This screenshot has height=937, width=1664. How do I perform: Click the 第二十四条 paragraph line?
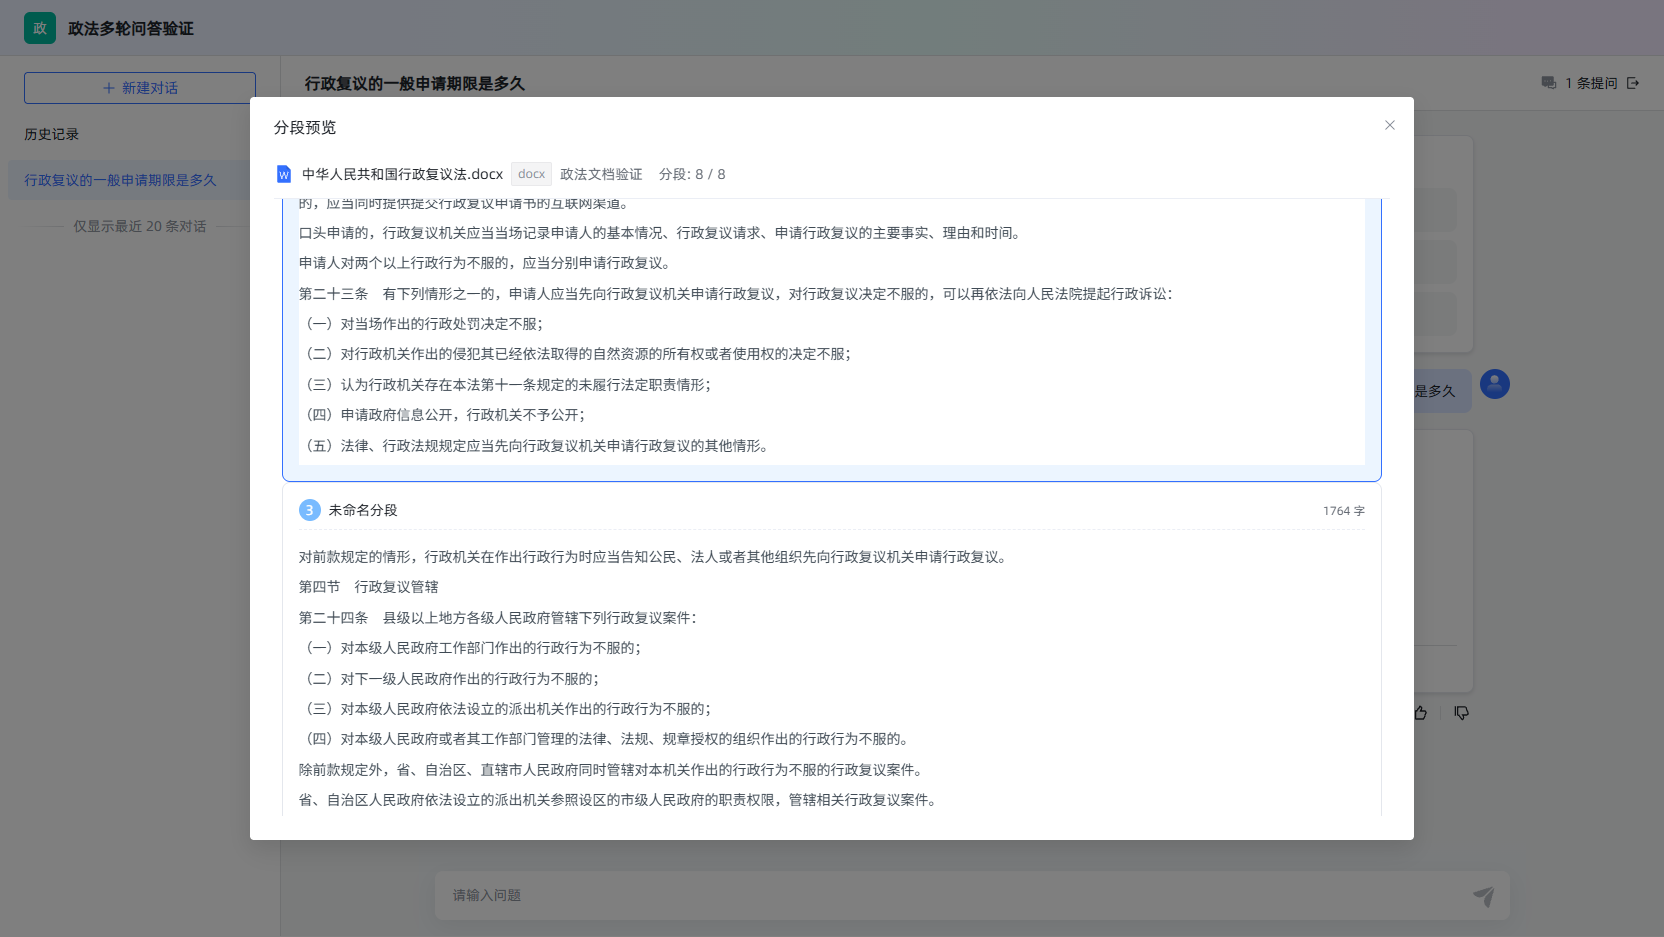click(x=497, y=618)
